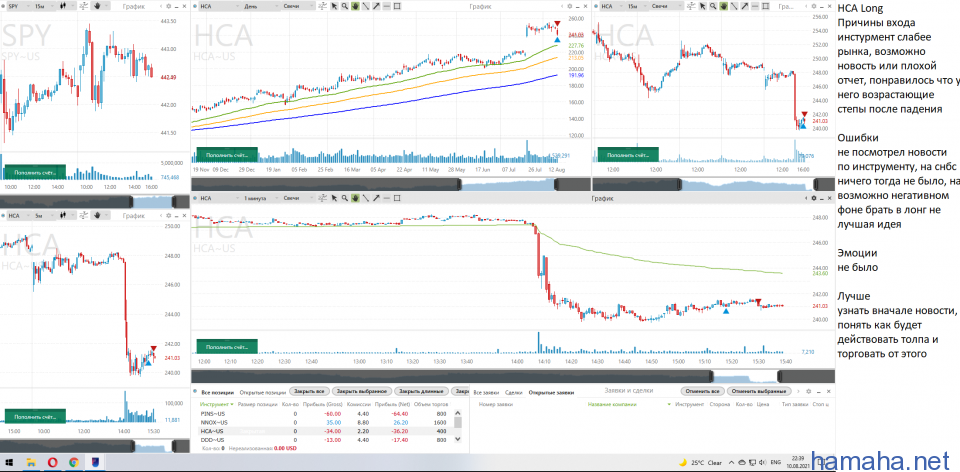
Task: Open the ENG language indicator in system tray
Action: coord(775,463)
